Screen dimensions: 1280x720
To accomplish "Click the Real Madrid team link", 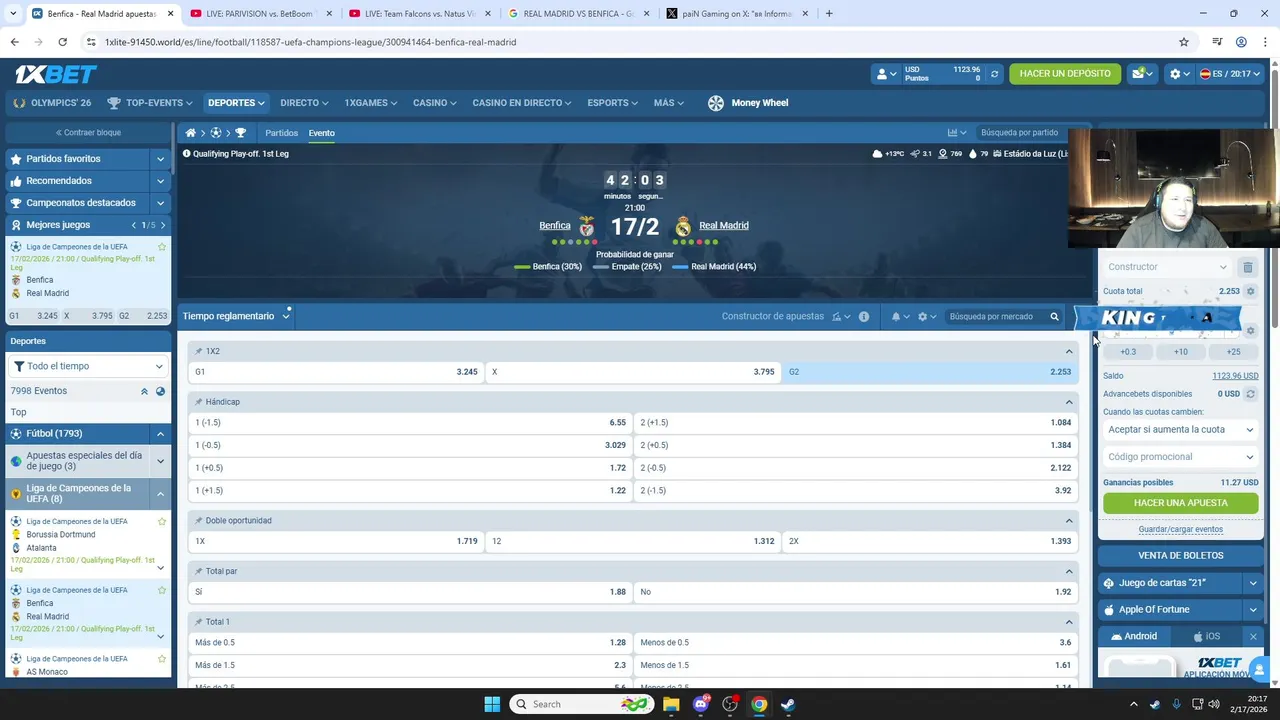I will pos(724,226).
